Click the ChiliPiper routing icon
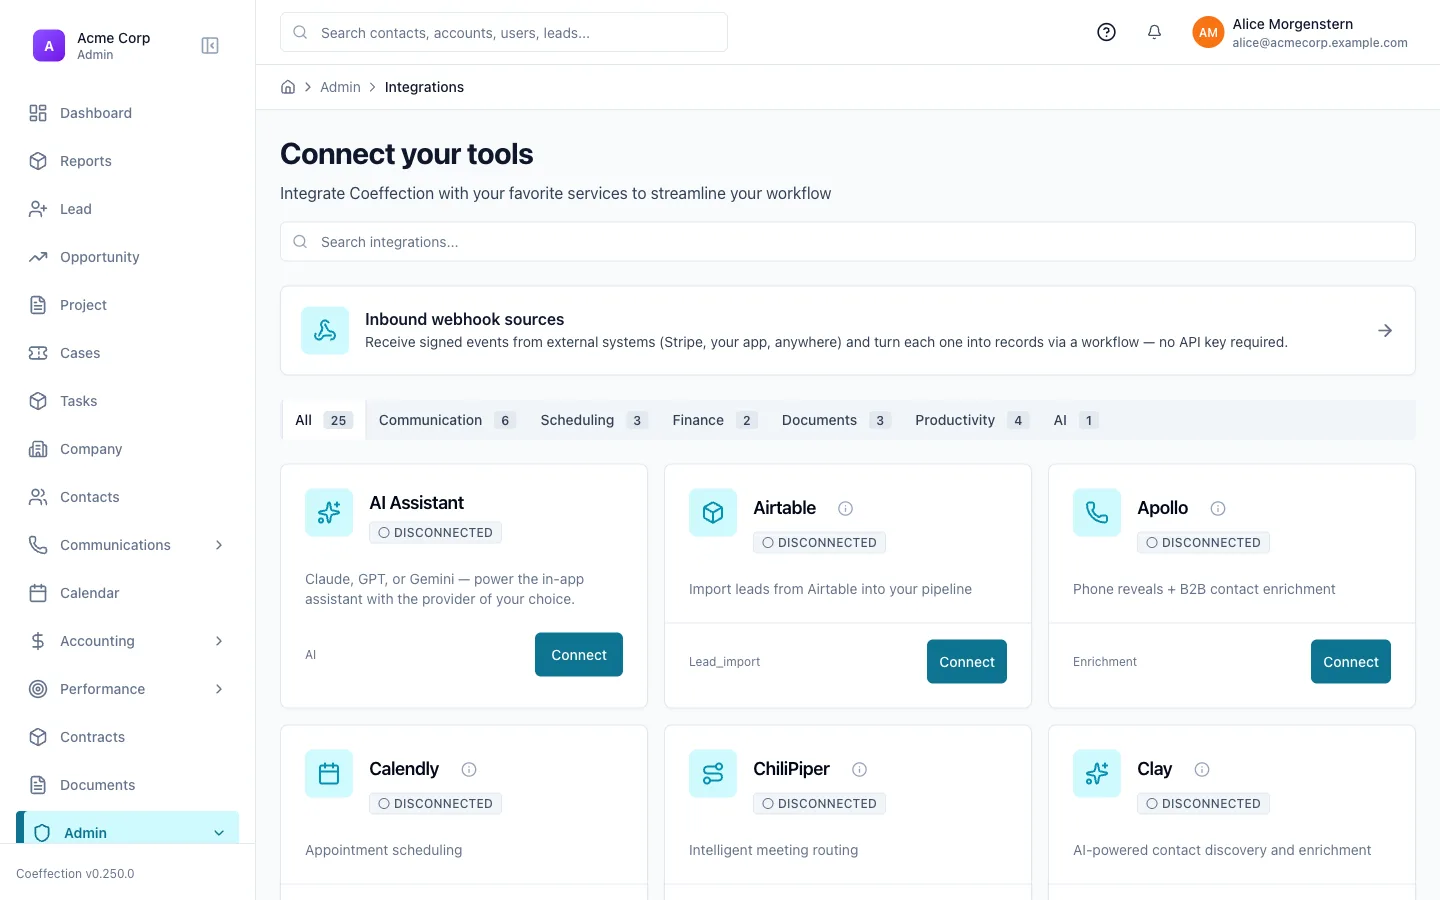 [713, 774]
